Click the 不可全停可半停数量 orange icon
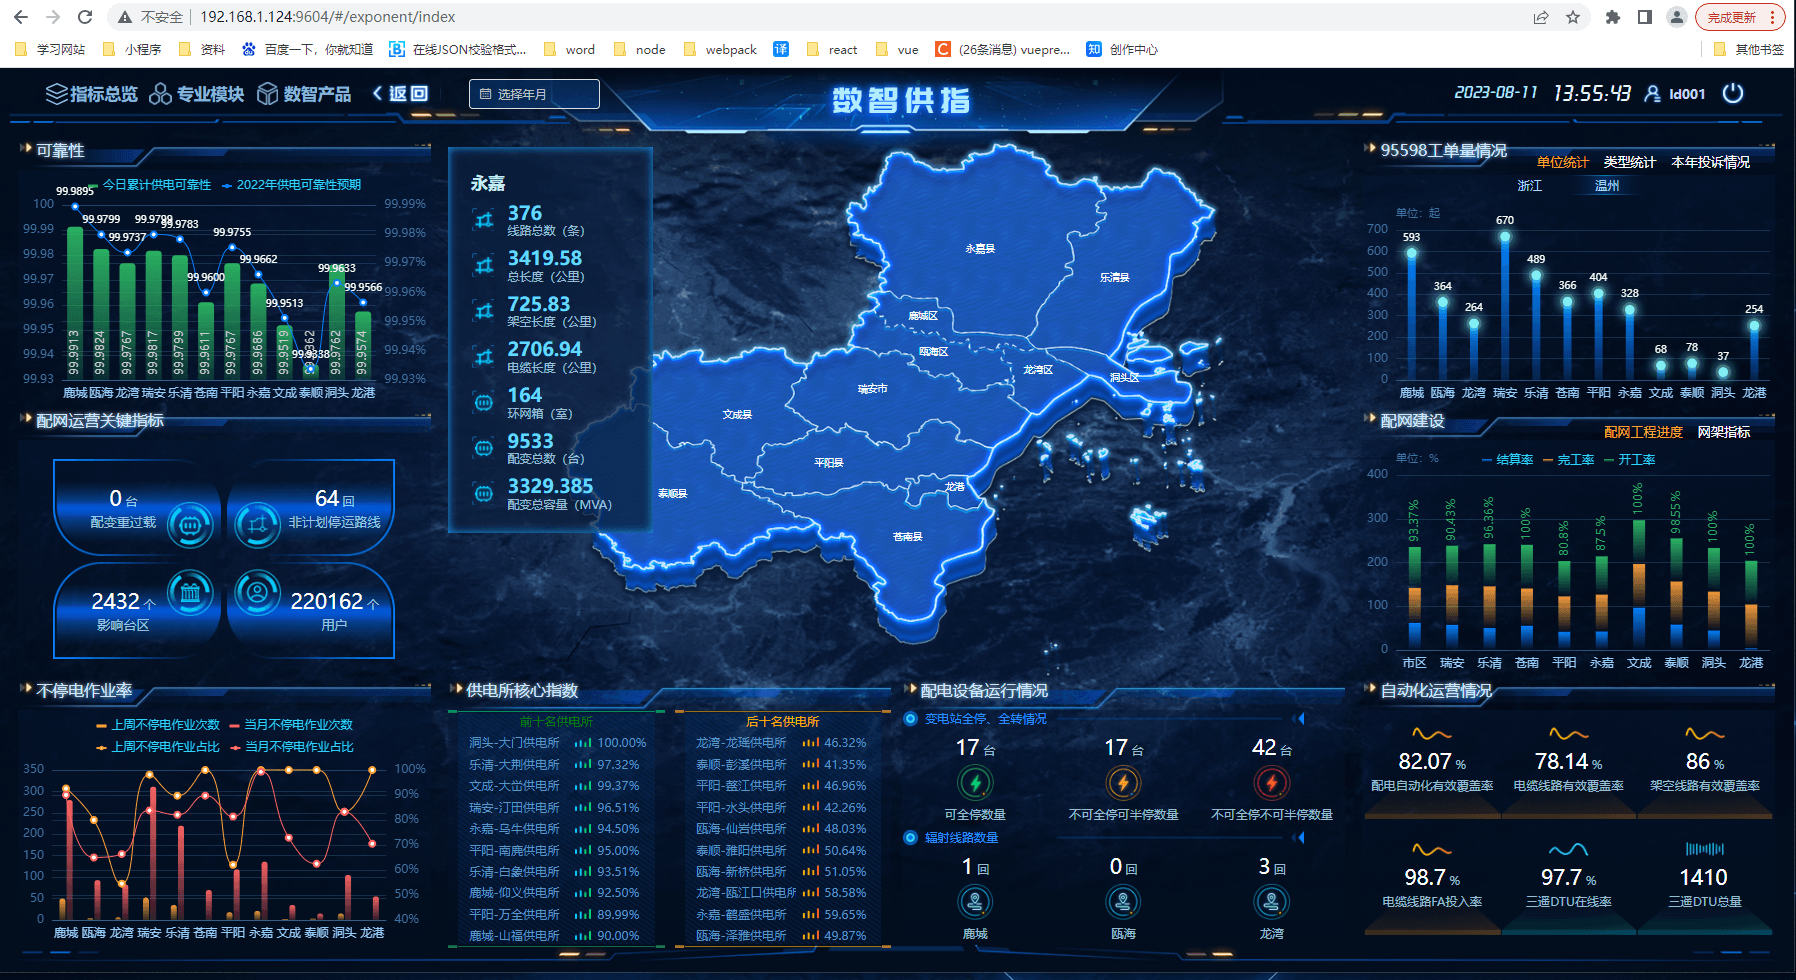Image resolution: width=1796 pixels, height=980 pixels. [1123, 782]
